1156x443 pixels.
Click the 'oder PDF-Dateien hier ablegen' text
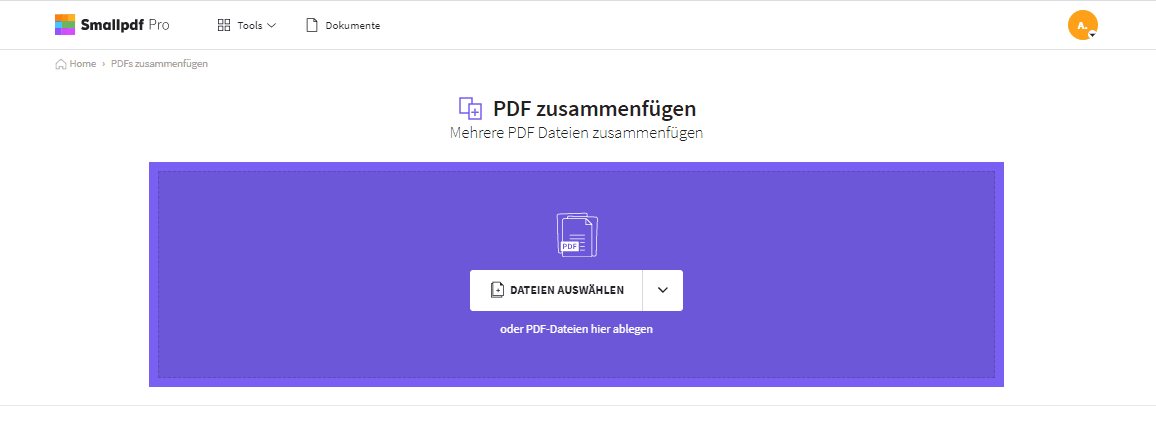tap(577, 329)
